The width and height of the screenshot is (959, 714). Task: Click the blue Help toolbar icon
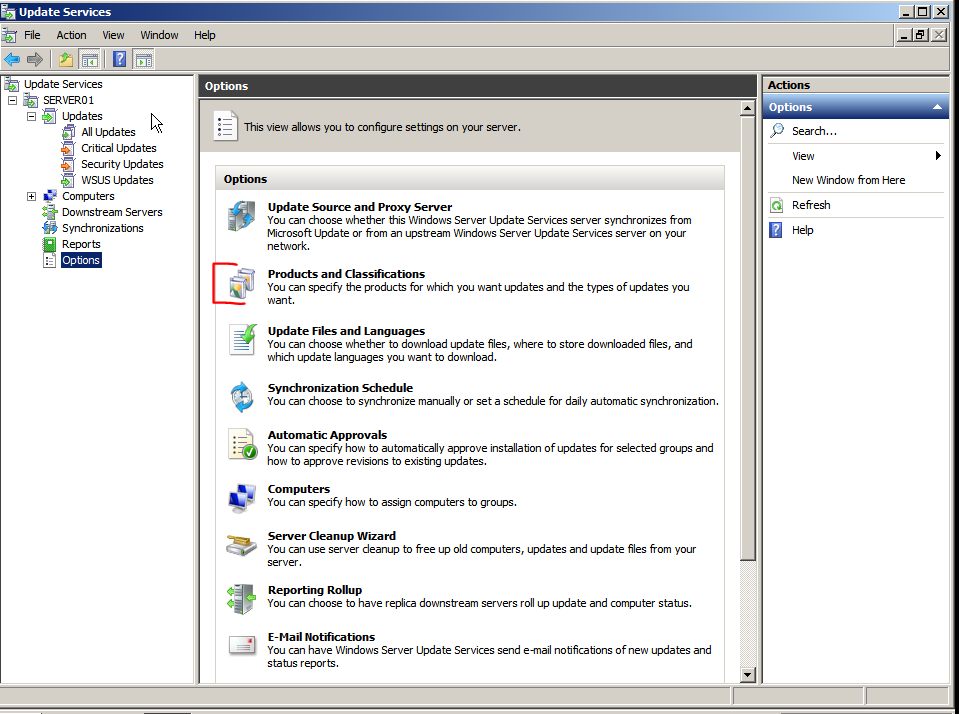120,59
